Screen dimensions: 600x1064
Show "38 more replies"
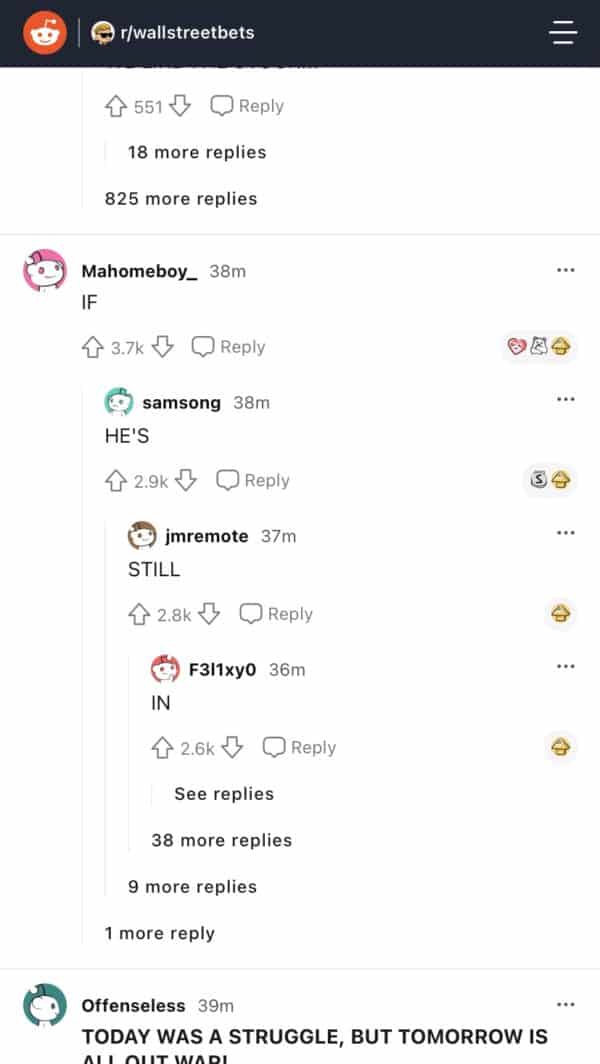(221, 841)
